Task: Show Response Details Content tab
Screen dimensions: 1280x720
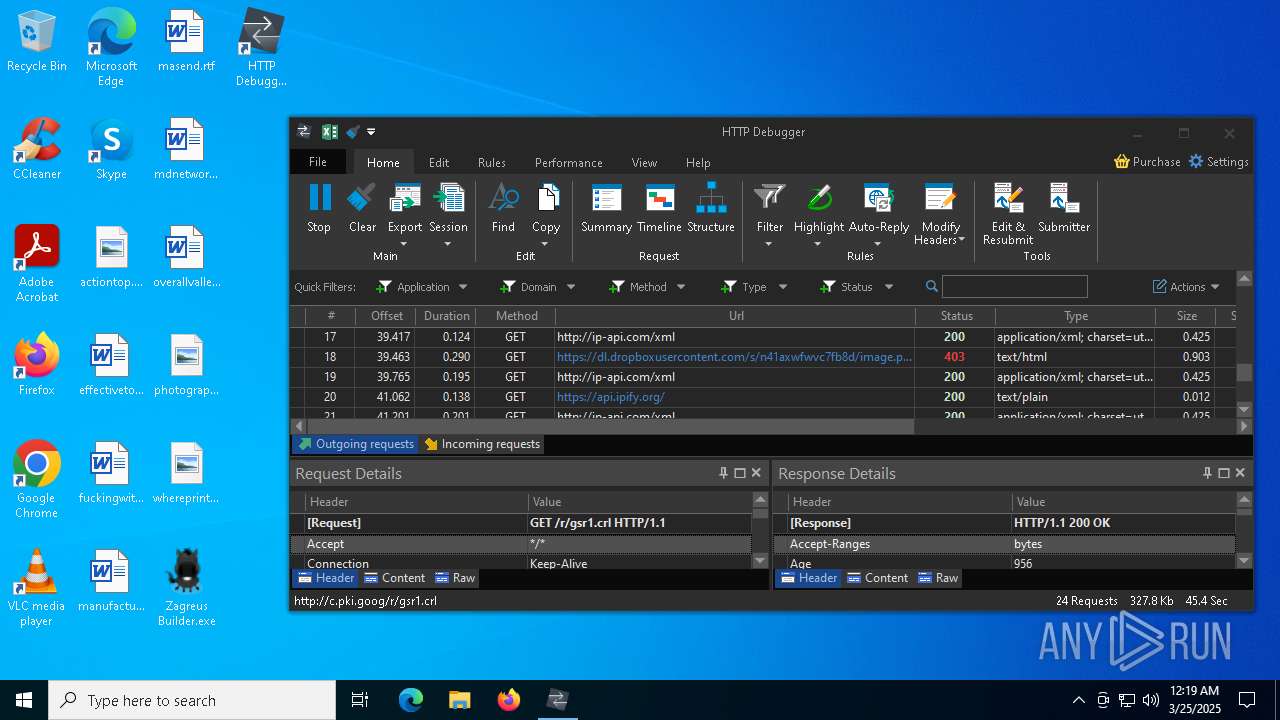Action: point(877,578)
